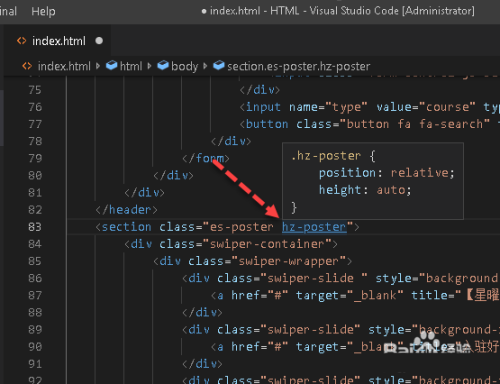Viewport: 500px width, 384px height.
Task: Open the Help menu
Action: [x=43, y=11]
